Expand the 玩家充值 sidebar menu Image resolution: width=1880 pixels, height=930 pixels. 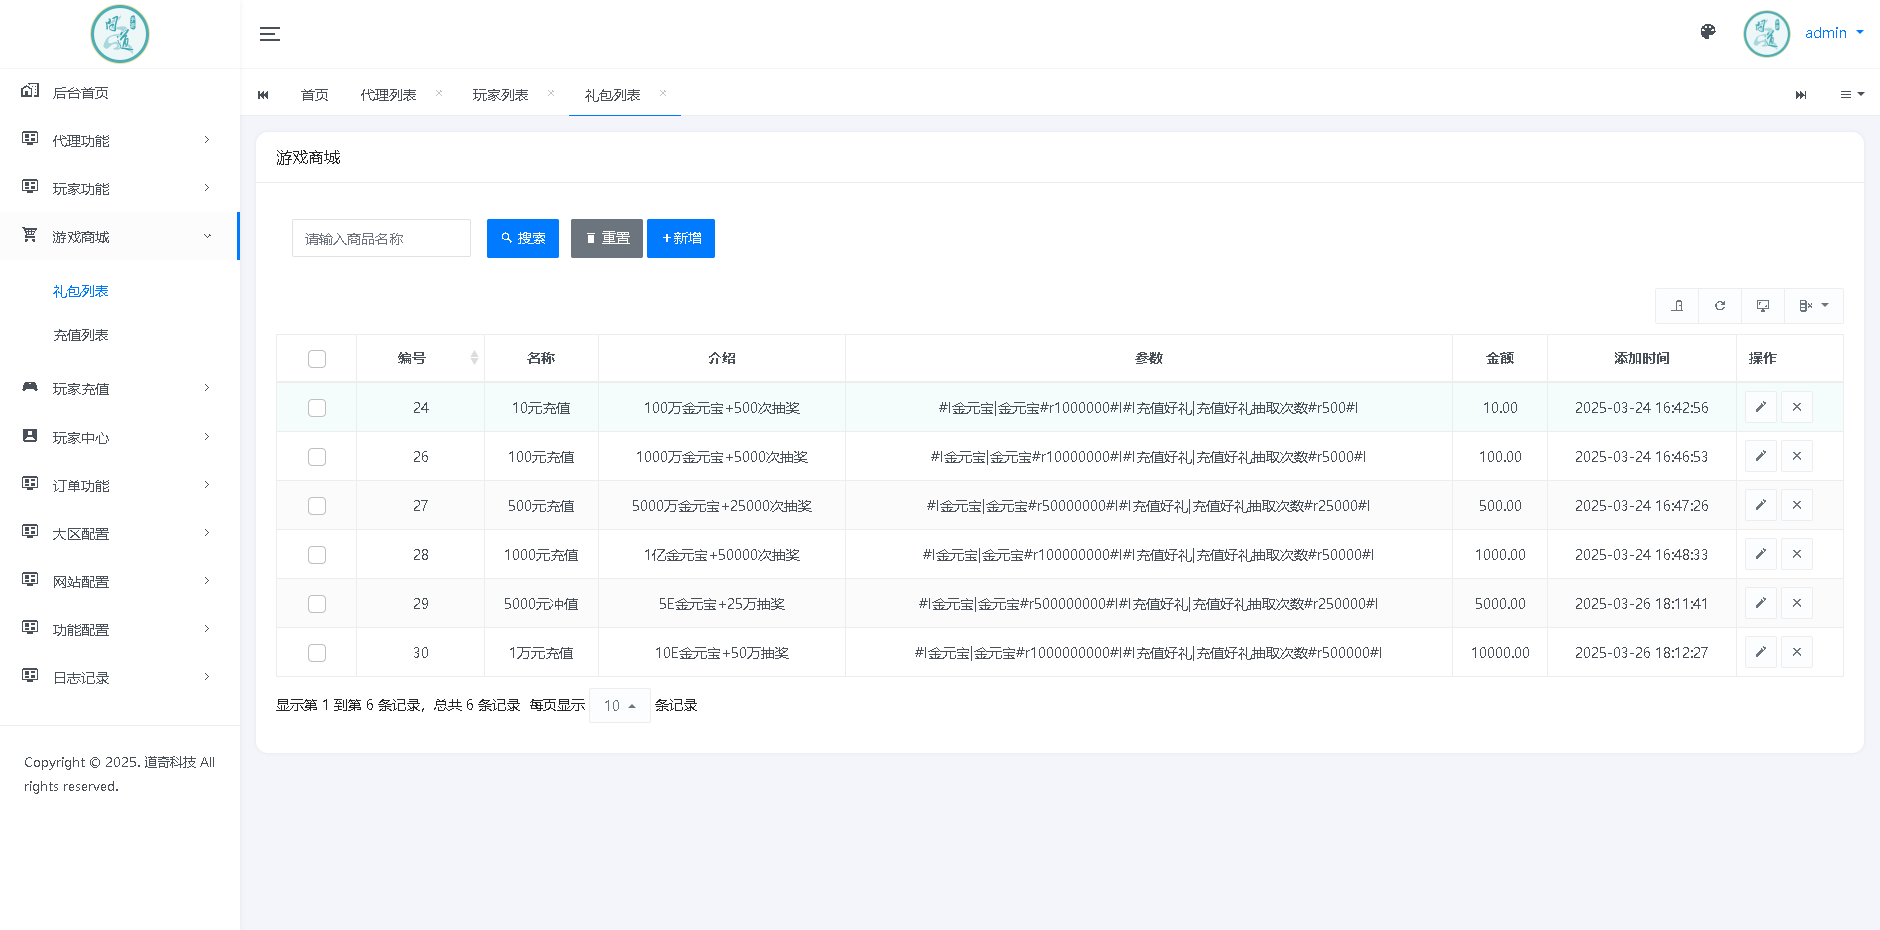click(120, 388)
